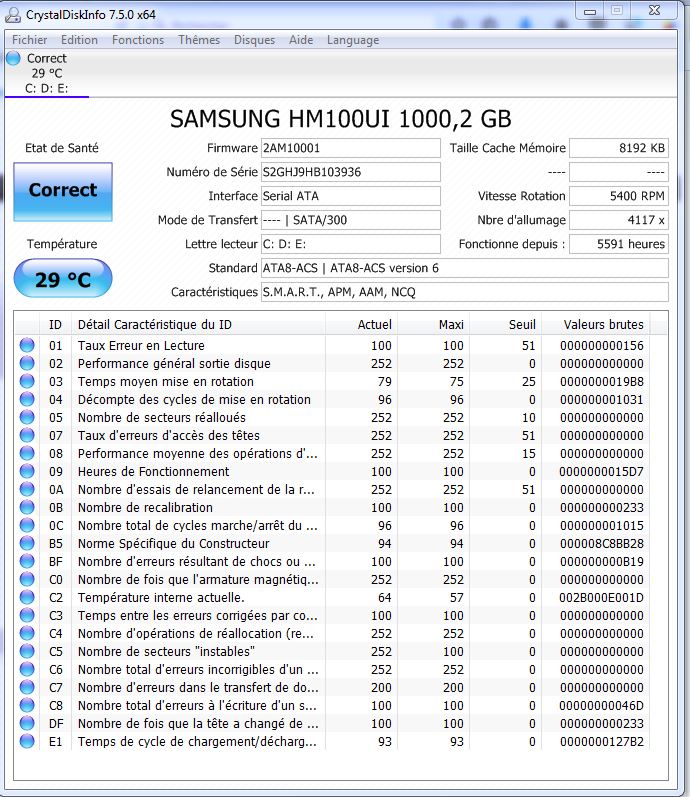
Task: Click status orb for ID 03 row
Action: click(x=27, y=381)
